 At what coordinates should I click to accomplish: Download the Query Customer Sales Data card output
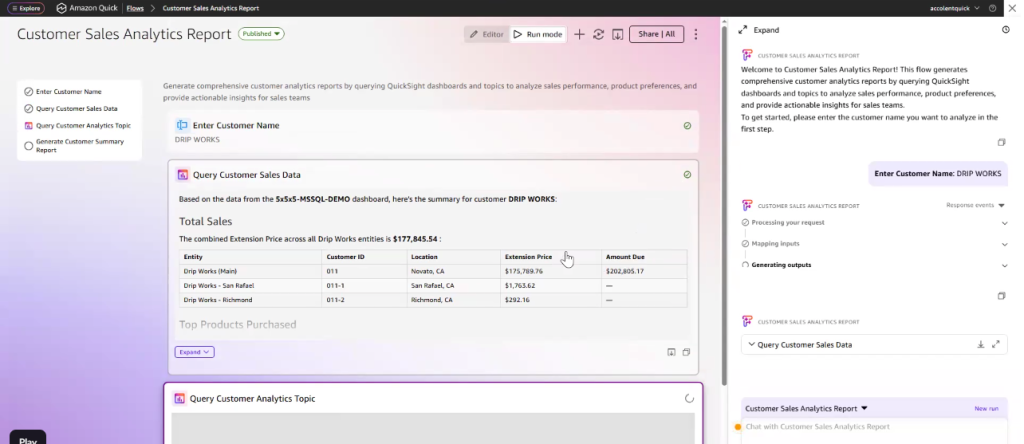coord(671,352)
